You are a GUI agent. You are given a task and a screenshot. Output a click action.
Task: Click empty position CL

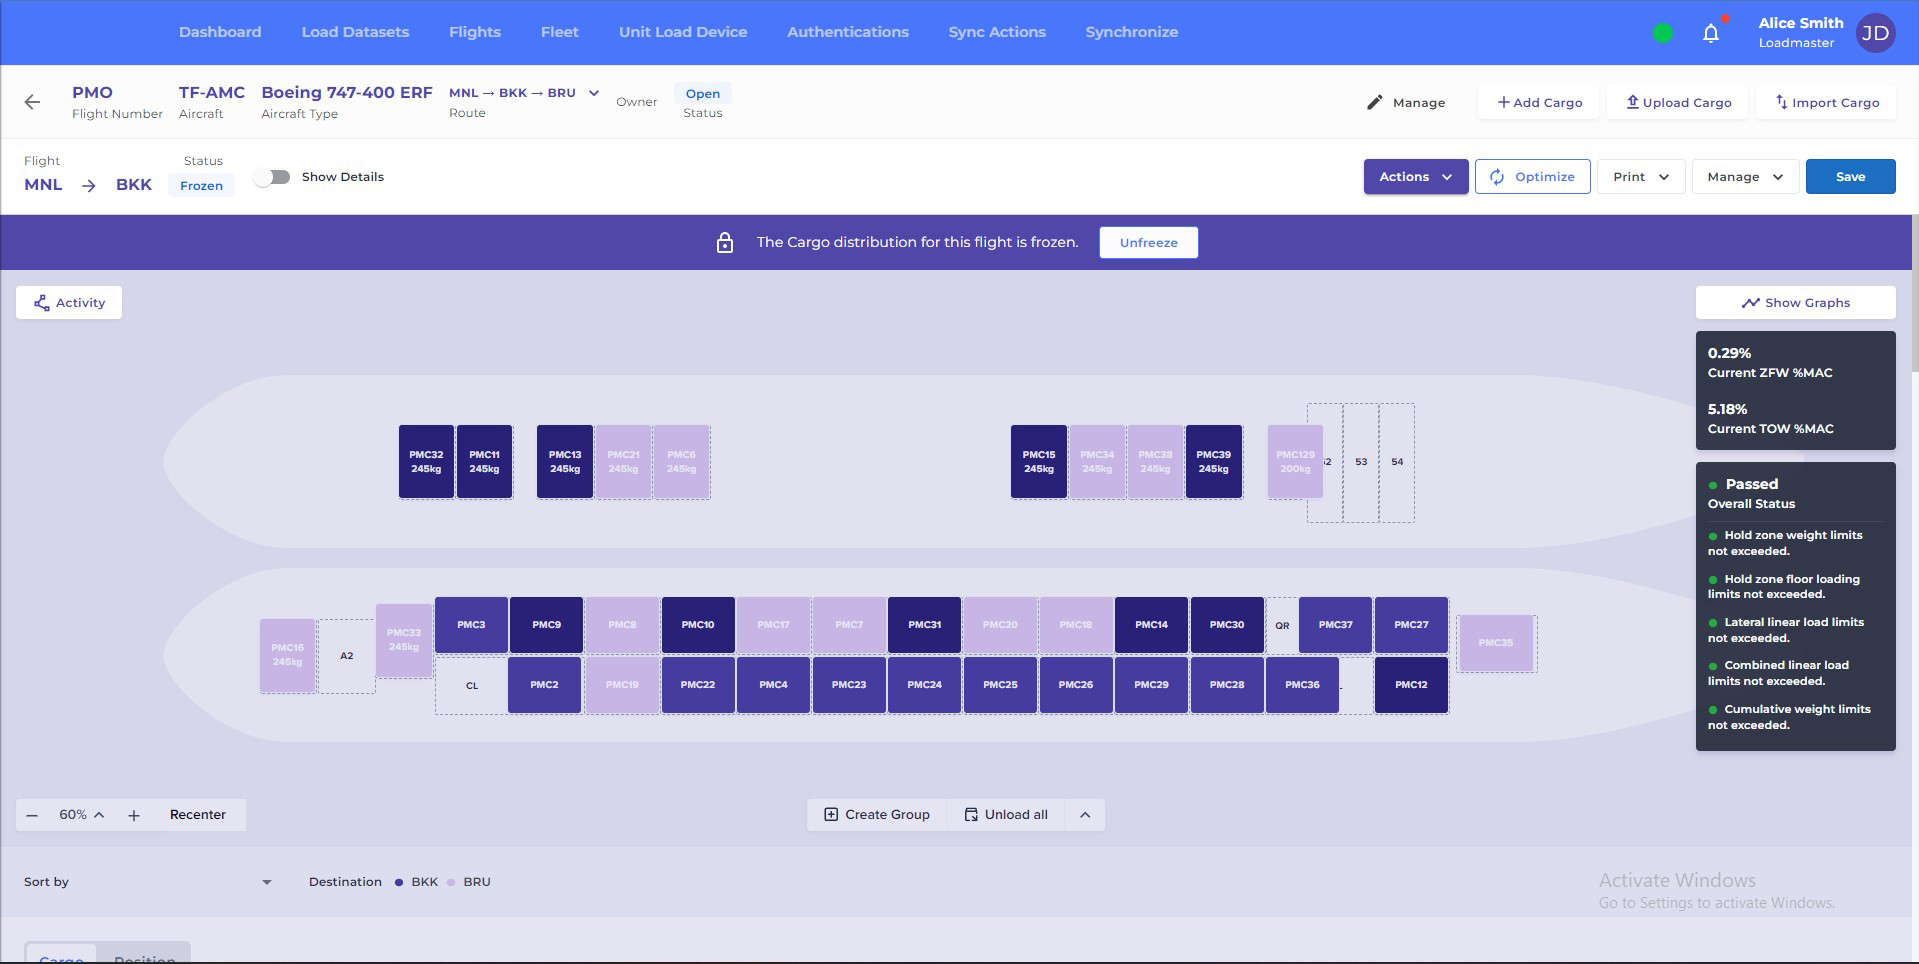pyautogui.click(x=472, y=686)
